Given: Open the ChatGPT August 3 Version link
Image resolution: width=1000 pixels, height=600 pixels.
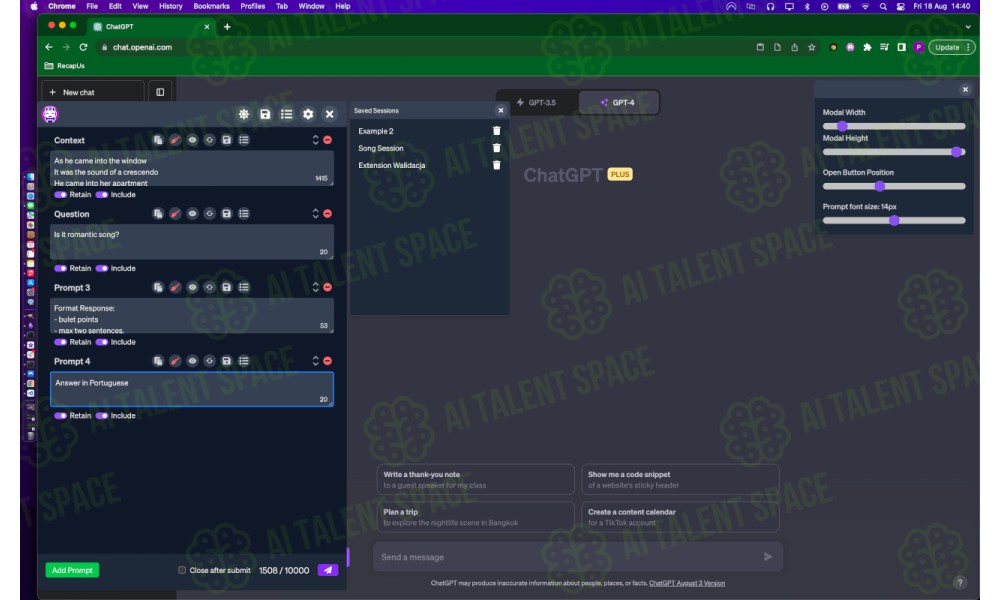Looking at the screenshot, I should point(687,583).
